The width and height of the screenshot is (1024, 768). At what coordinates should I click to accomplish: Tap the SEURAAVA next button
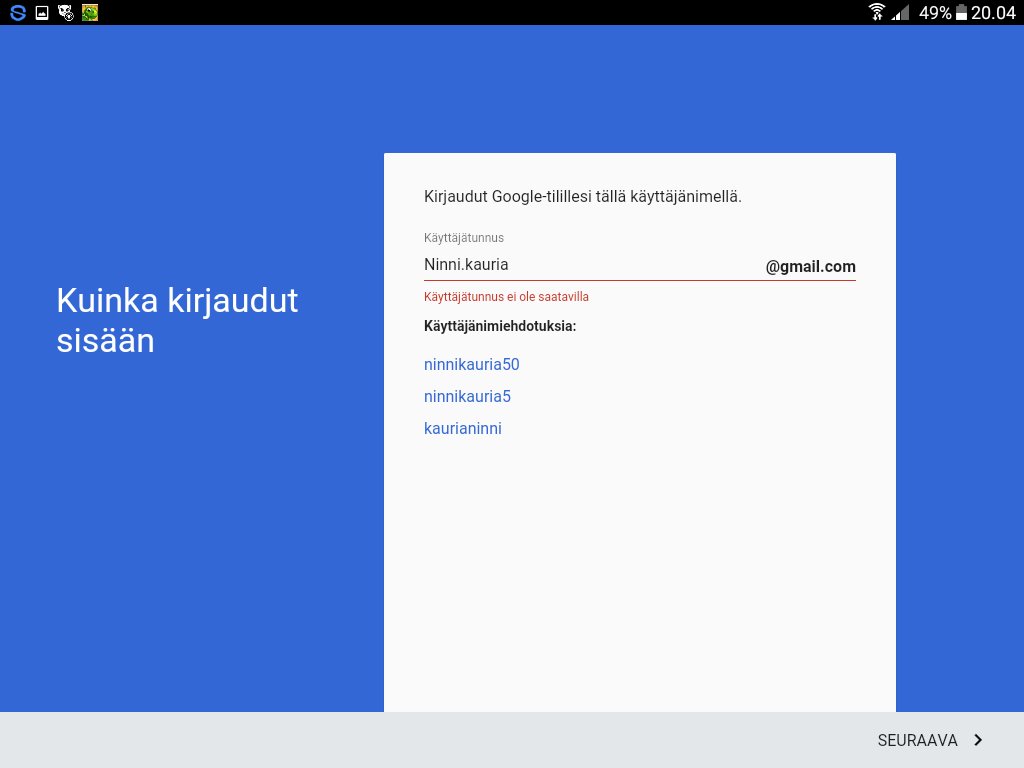click(930, 740)
